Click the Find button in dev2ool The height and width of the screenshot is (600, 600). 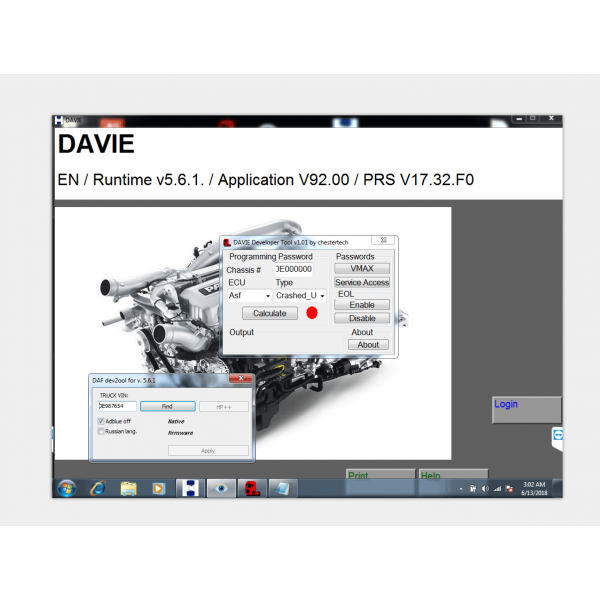pos(168,406)
